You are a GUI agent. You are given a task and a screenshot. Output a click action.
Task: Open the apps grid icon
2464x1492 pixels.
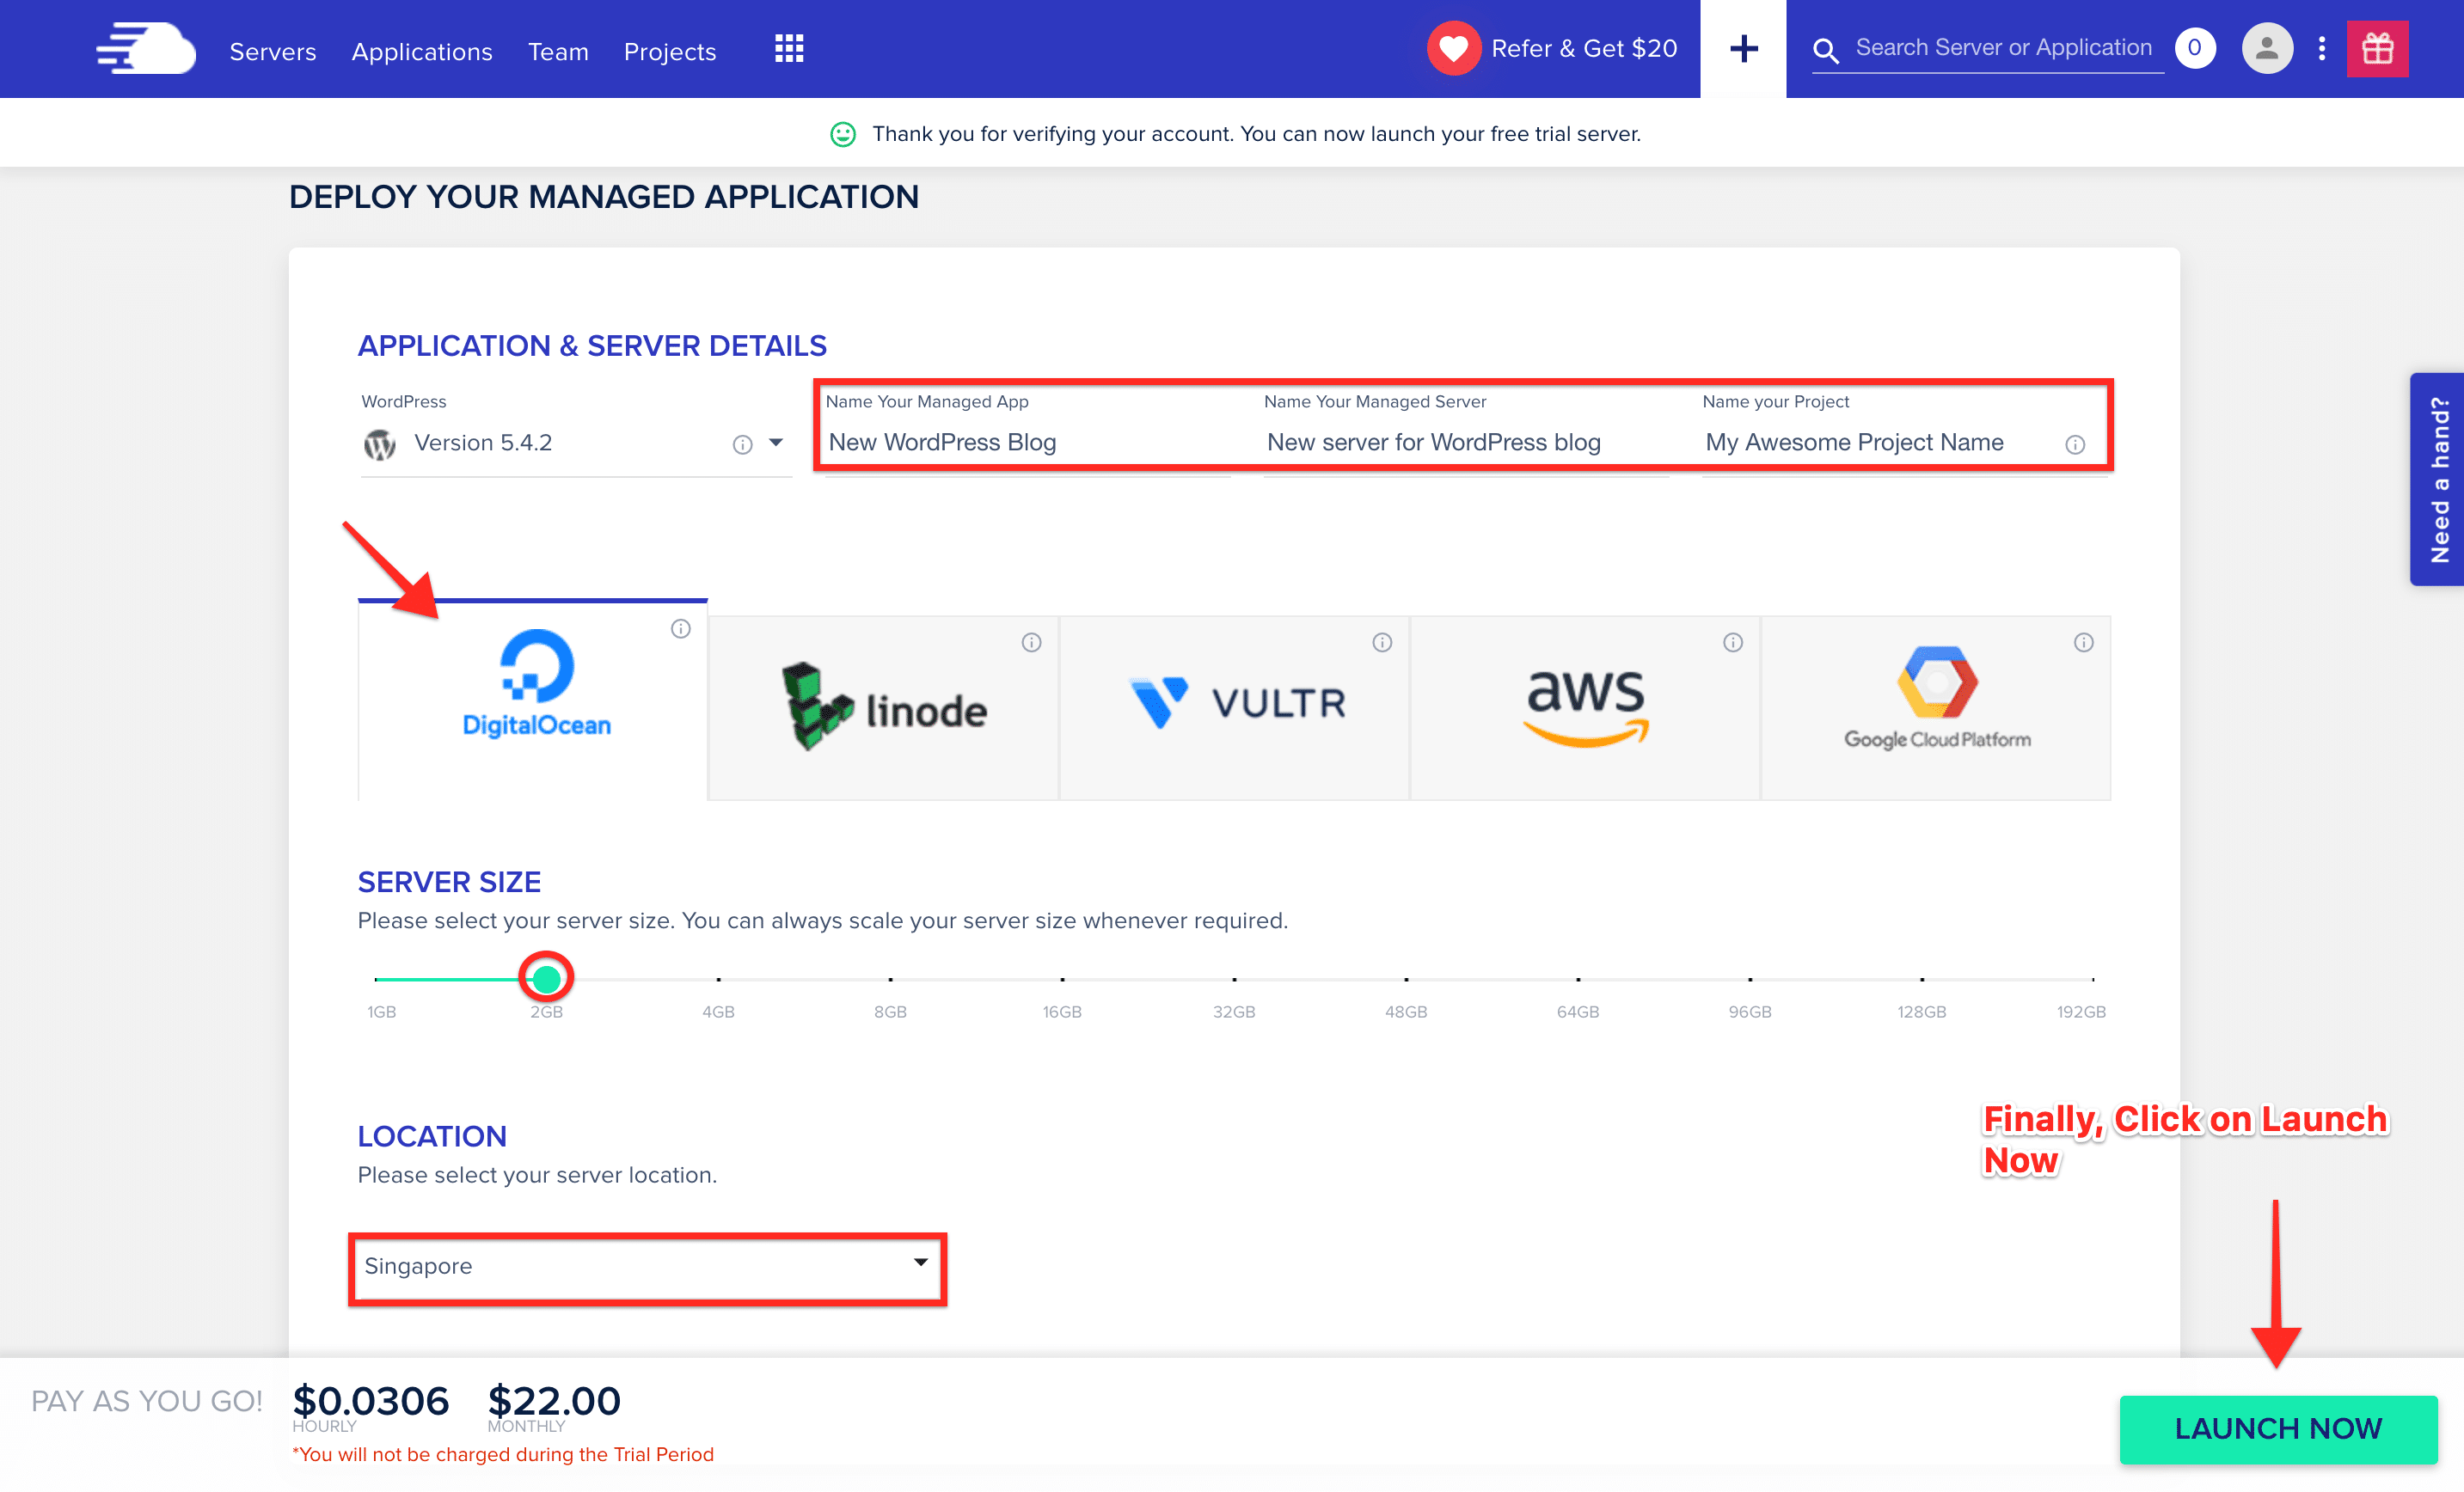point(789,49)
